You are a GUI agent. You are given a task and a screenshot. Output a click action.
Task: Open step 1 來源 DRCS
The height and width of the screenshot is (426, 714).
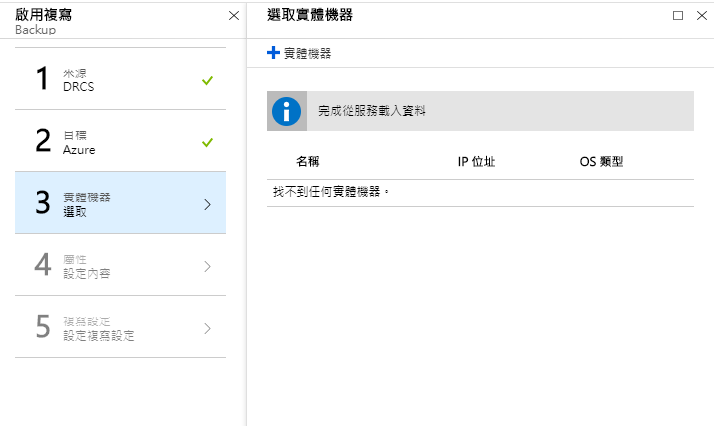coord(120,79)
